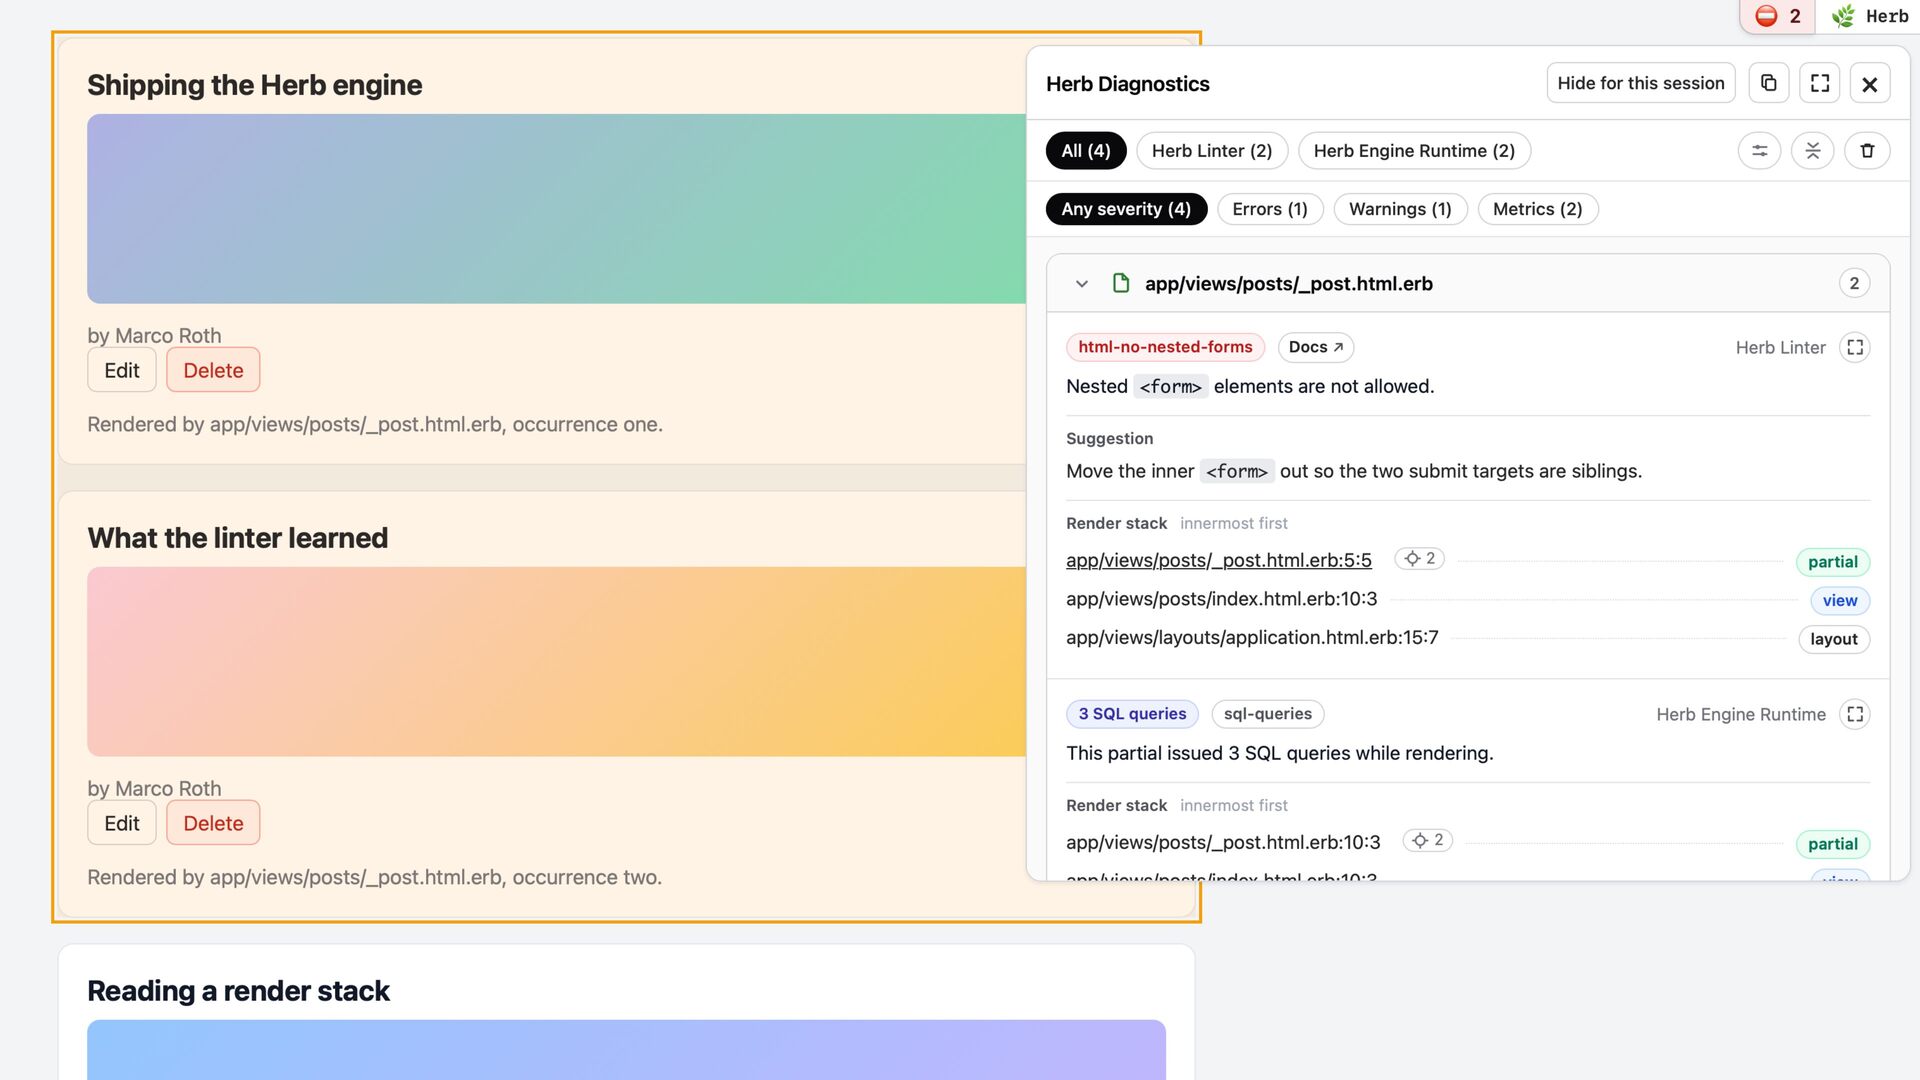The image size is (1920, 1080).
Task: Switch to Herb Linter (2) tab
Action: pyautogui.click(x=1211, y=151)
